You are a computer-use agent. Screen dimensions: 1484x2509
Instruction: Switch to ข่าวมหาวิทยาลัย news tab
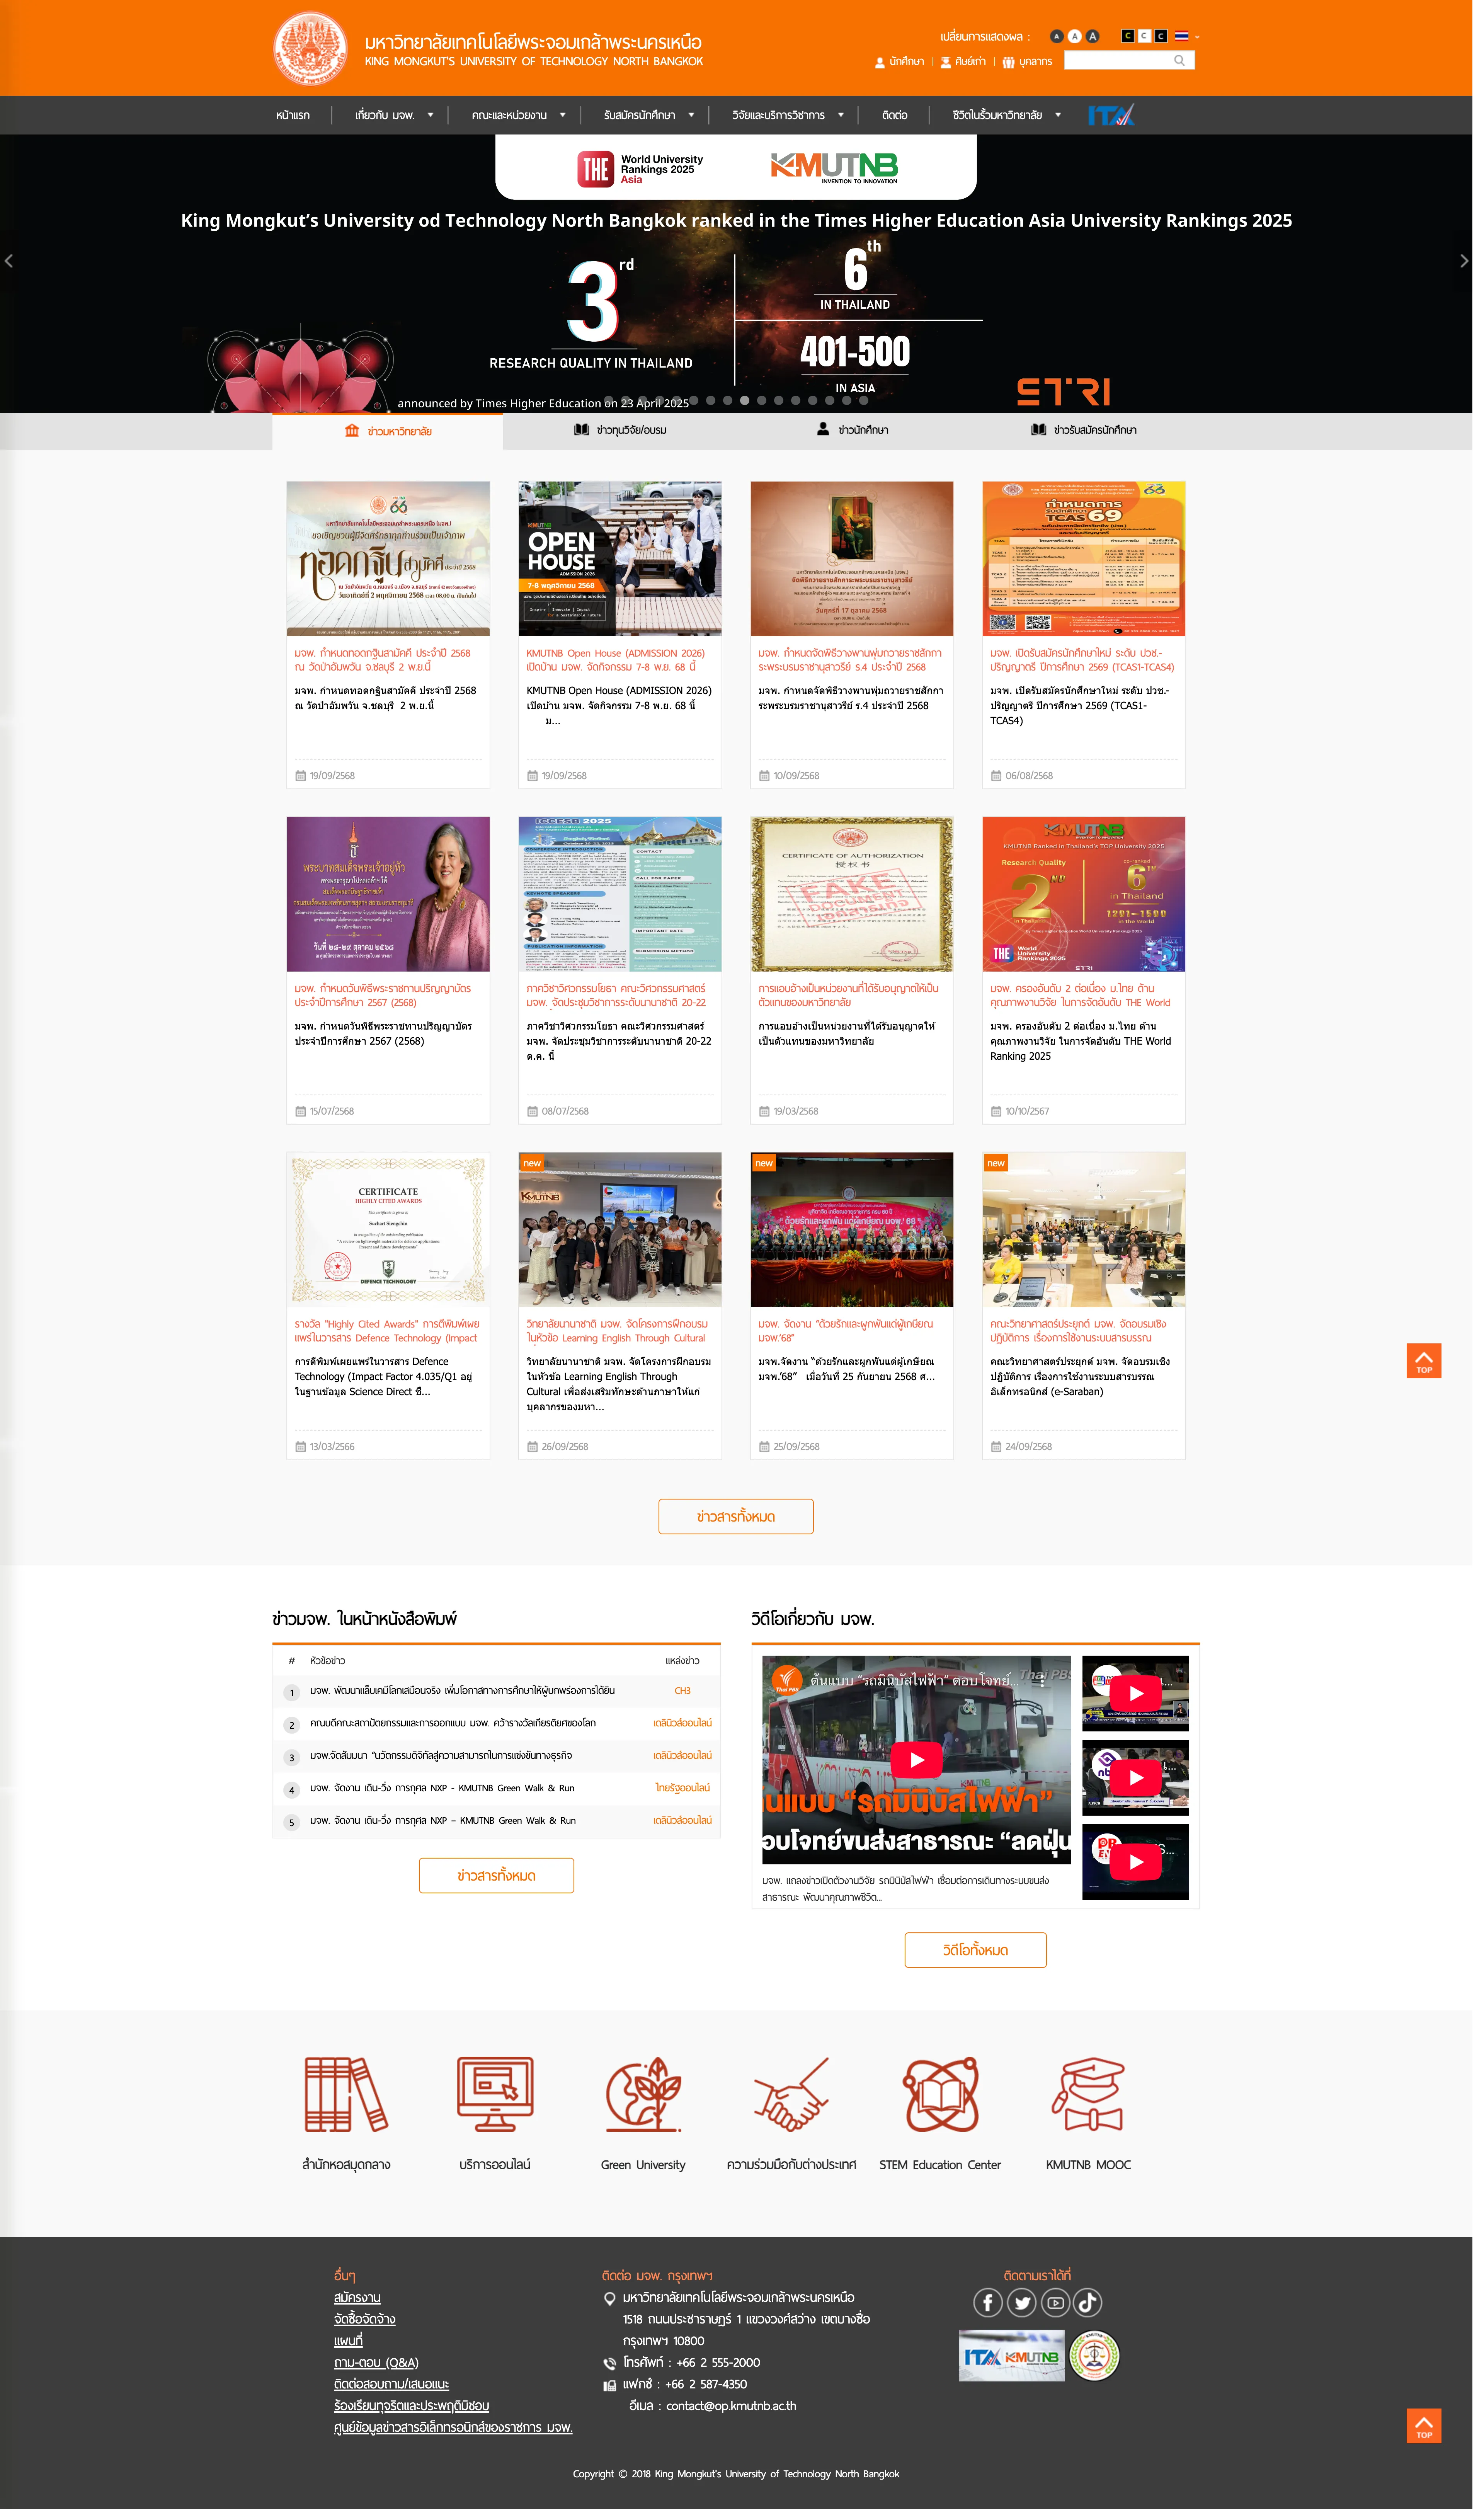[388, 431]
